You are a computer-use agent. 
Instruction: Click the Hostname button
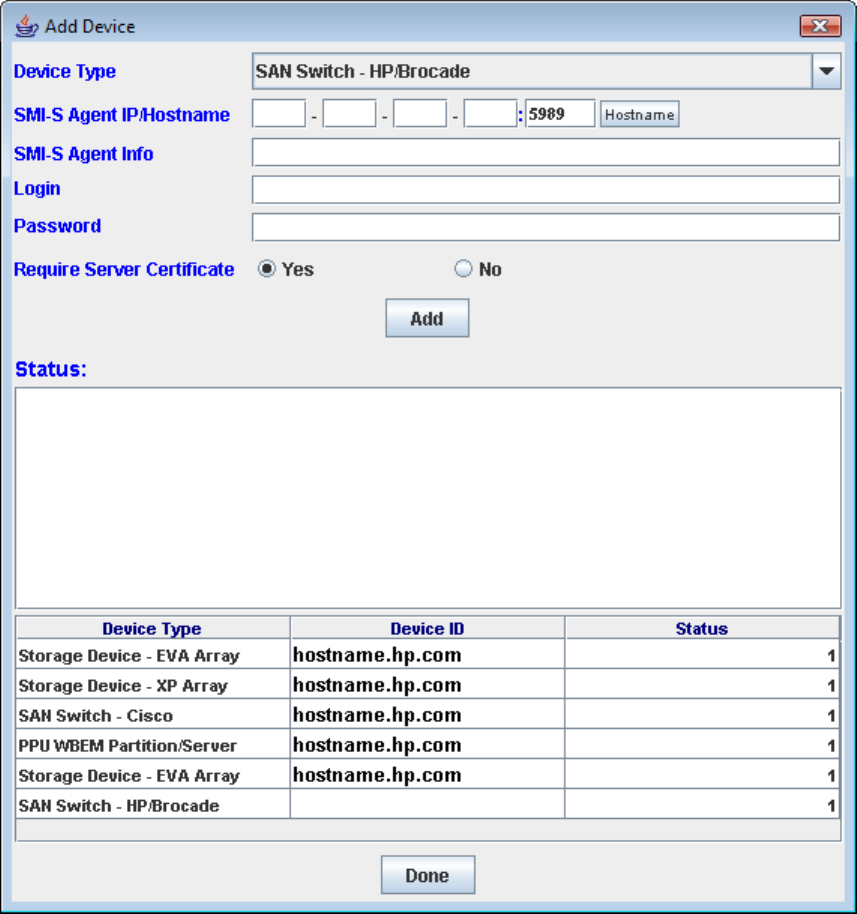pyautogui.click(x=640, y=114)
